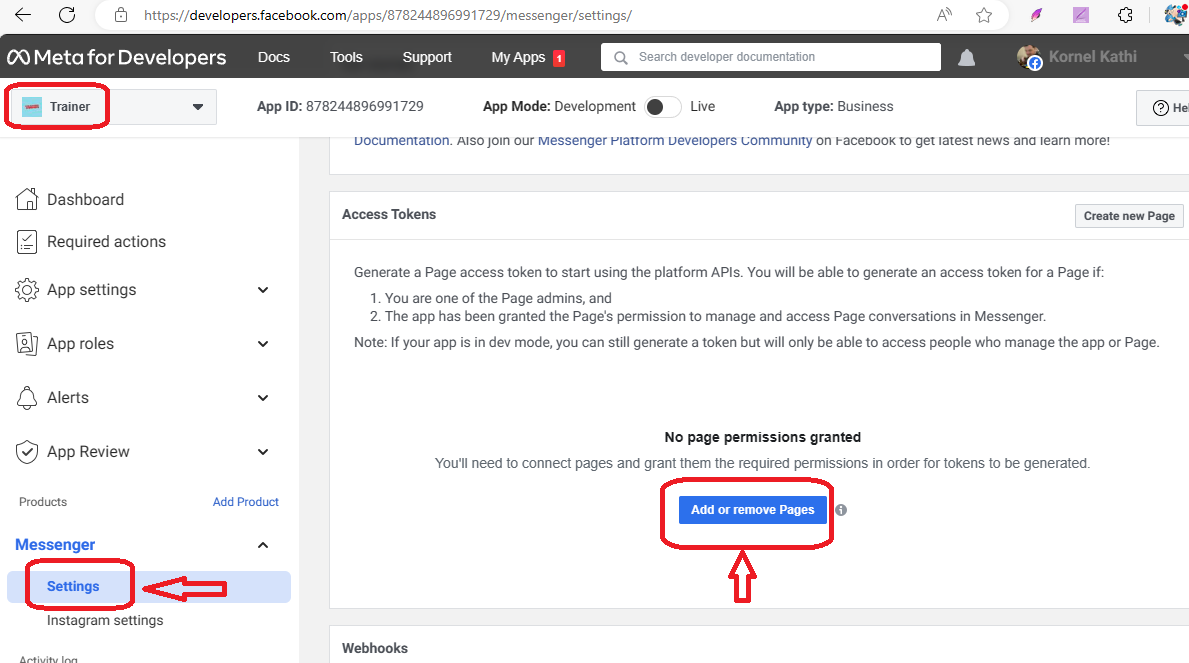Click the Read aloud icon in address bar
This screenshot has height=663, width=1189.
click(x=944, y=15)
